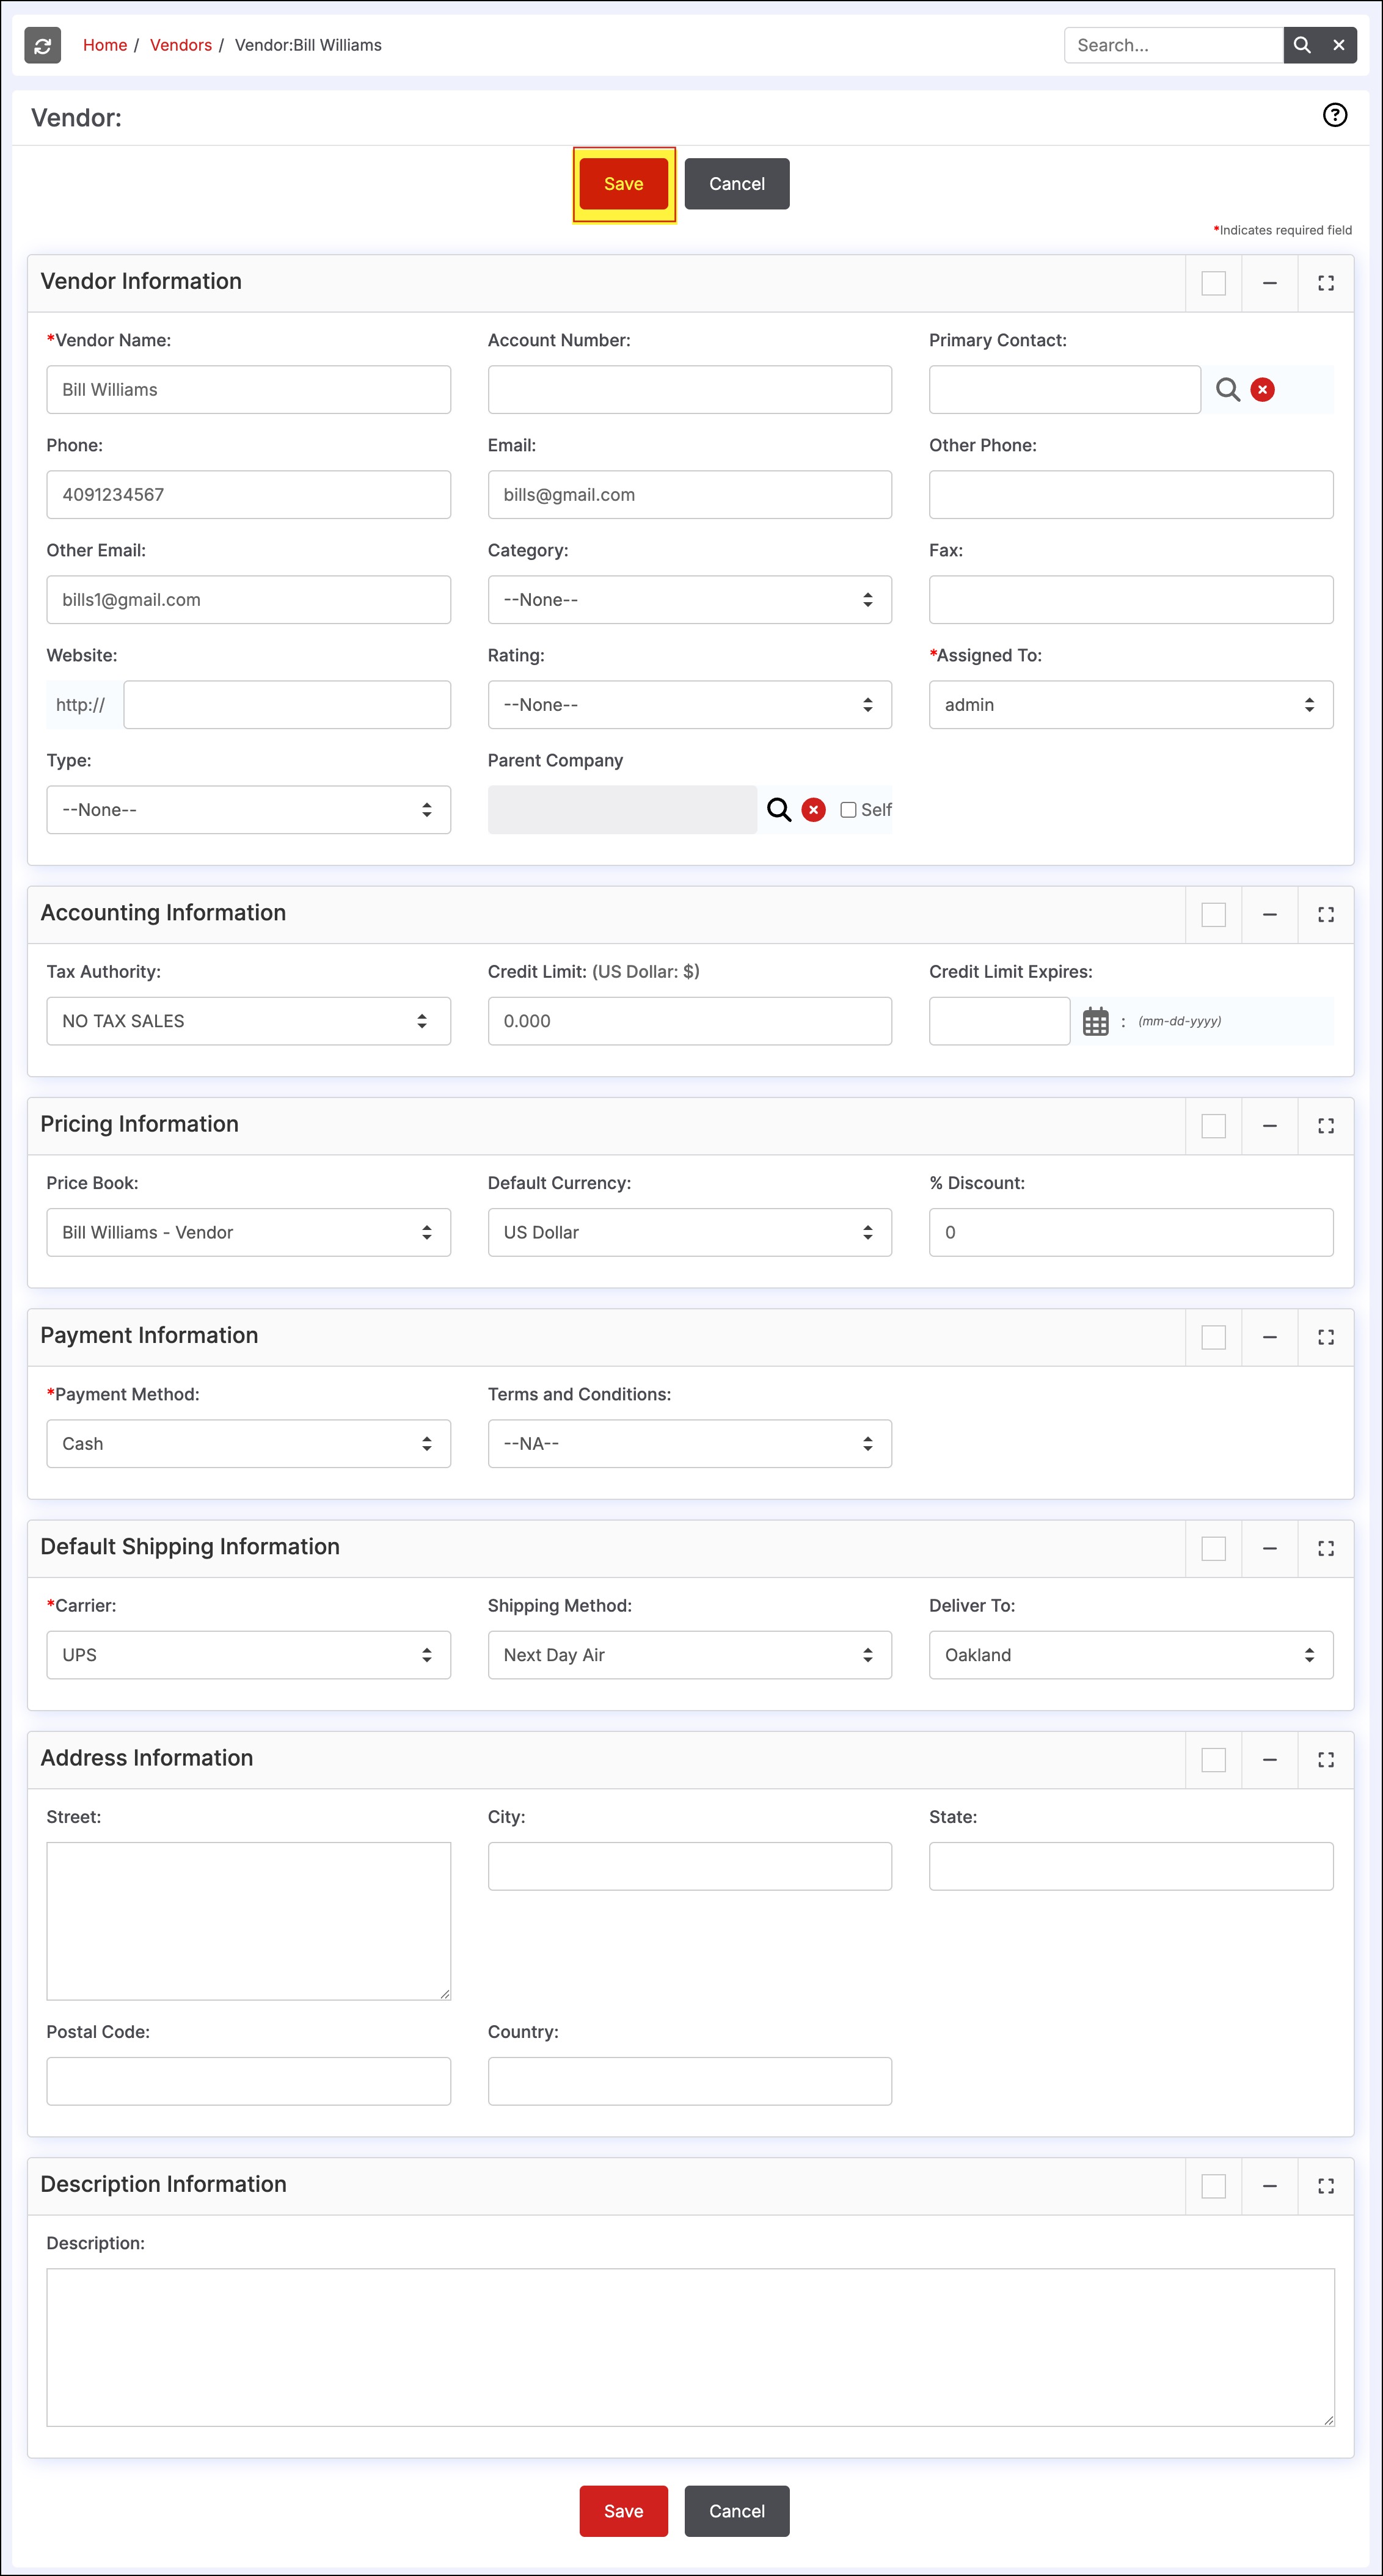Open the Deliver To dropdown showing Oakland
The height and width of the screenshot is (2576, 1383).
click(1131, 1655)
